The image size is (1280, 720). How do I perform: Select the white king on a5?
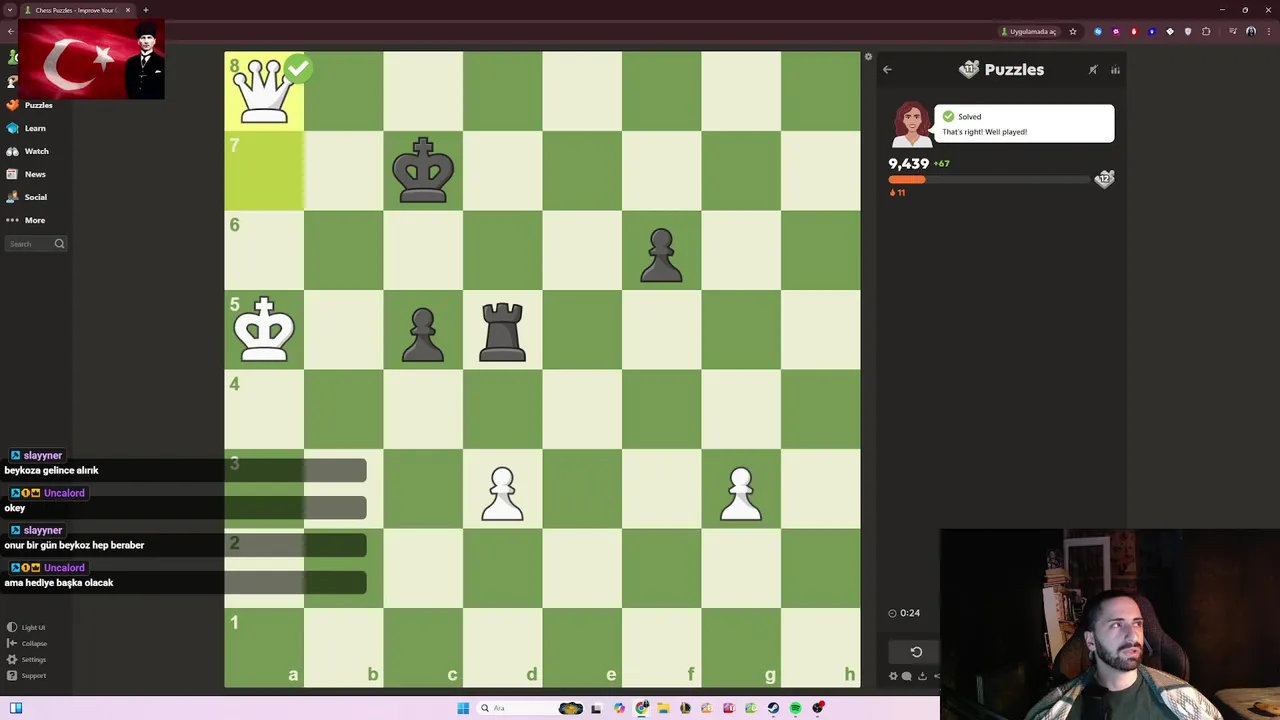pos(263,329)
